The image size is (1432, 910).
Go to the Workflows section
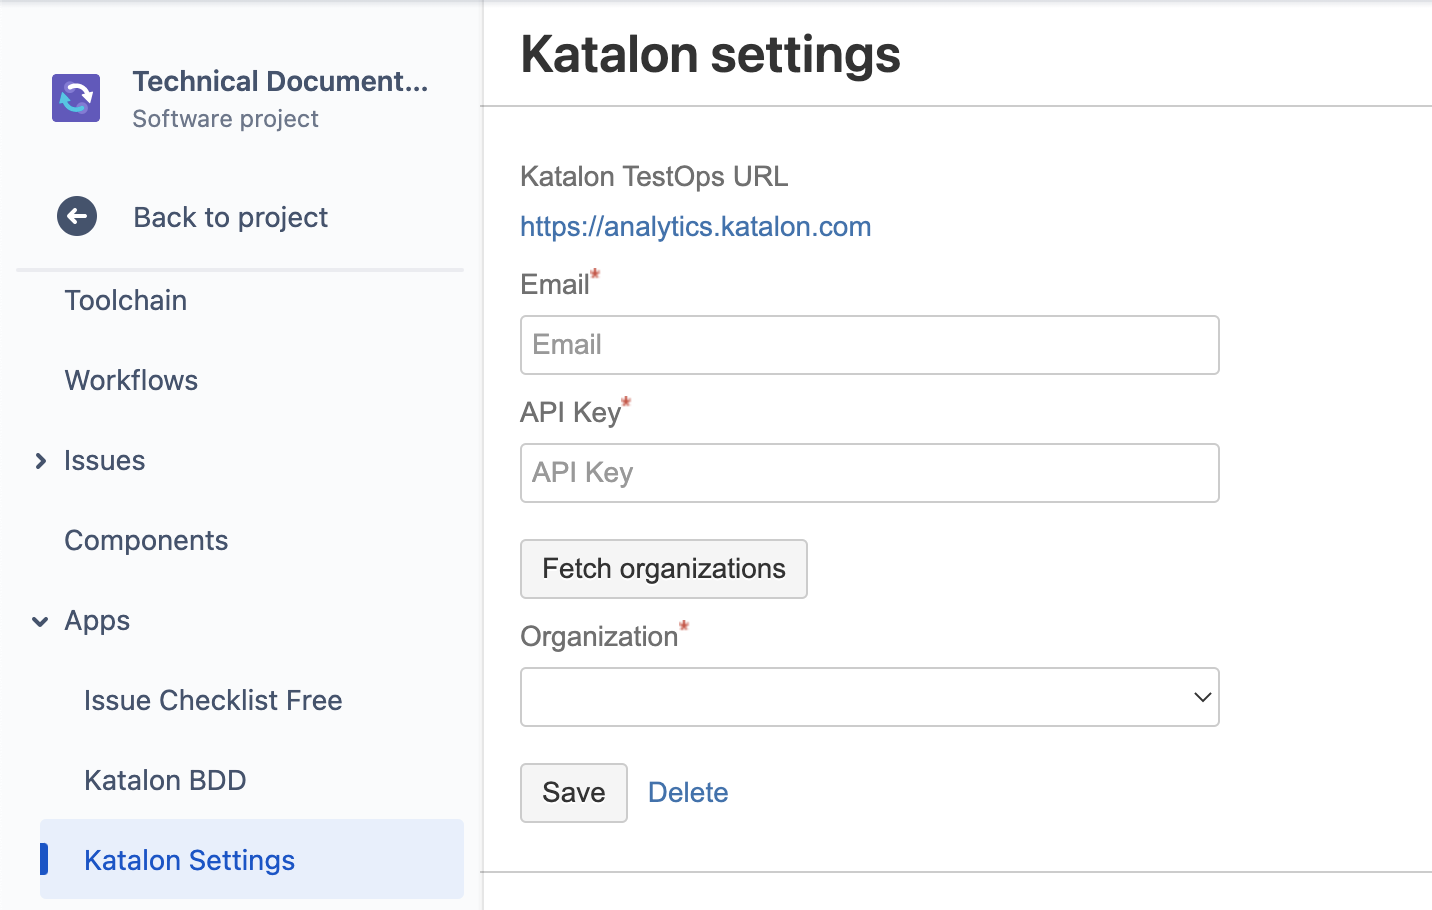point(131,380)
